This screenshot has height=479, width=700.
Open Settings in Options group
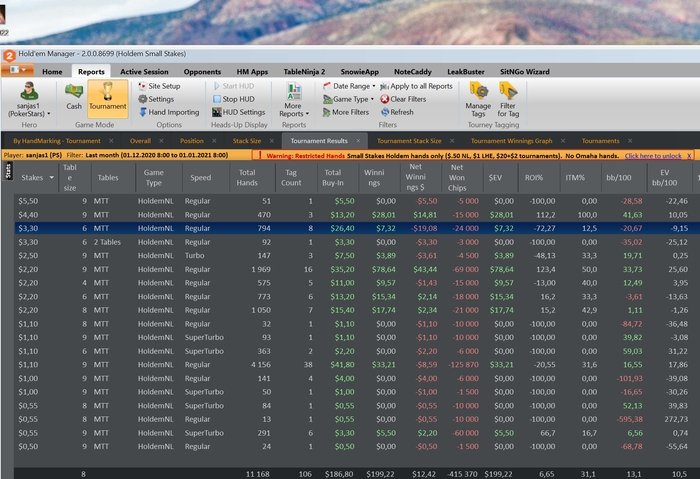(x=156, y=99)
